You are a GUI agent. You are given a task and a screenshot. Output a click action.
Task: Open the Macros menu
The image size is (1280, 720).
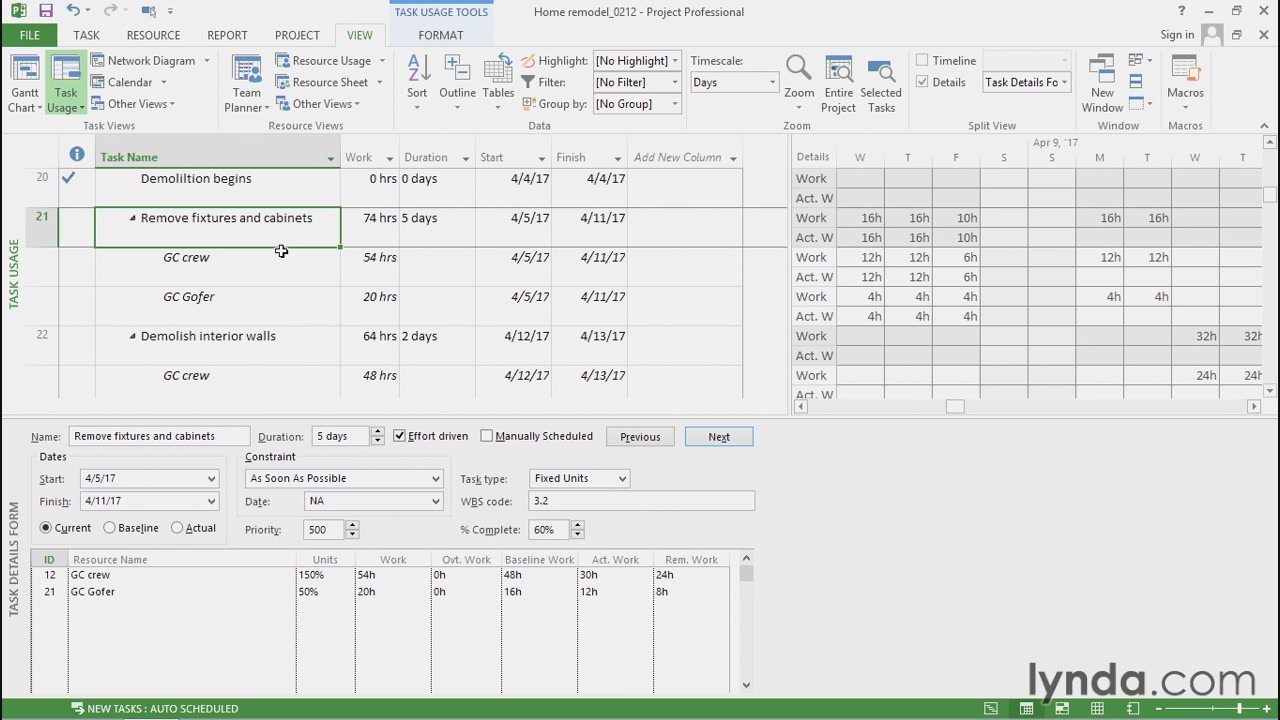[1185, 84]
